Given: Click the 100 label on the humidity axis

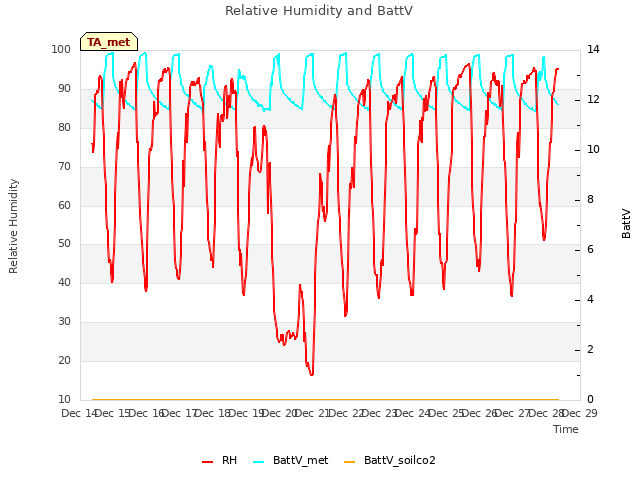Looking at the screenshot, I should coord(61,49).
